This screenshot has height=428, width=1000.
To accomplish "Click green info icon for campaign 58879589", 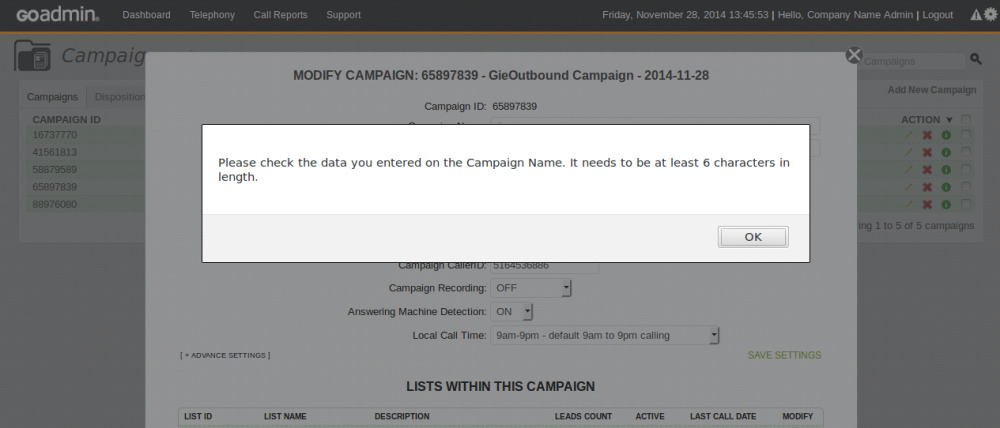I will tap(946, 170).
